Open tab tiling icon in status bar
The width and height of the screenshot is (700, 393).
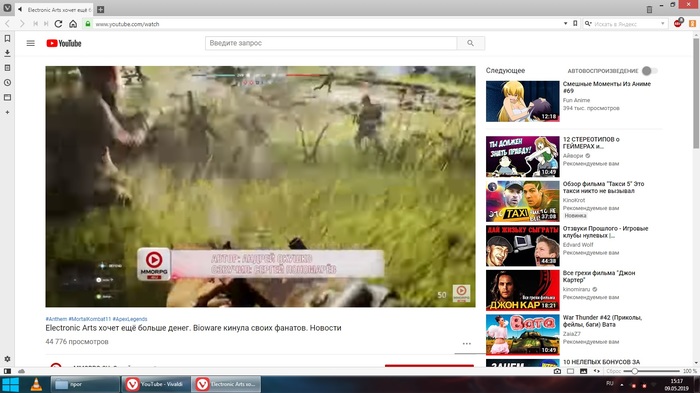(x=571, y=371)
